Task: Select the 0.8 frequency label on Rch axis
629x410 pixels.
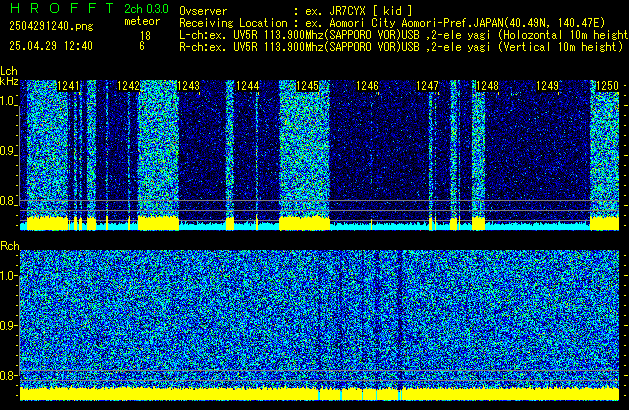Action: pos(8,375)
